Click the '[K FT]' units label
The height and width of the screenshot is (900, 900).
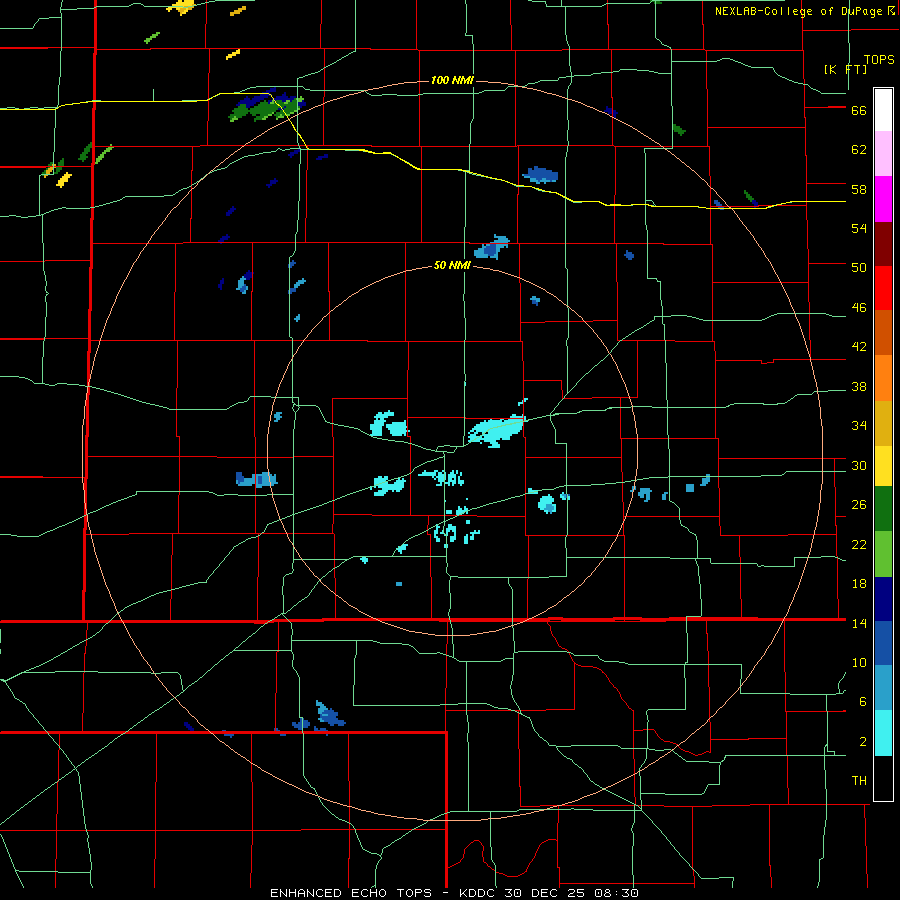click(845, 69)
